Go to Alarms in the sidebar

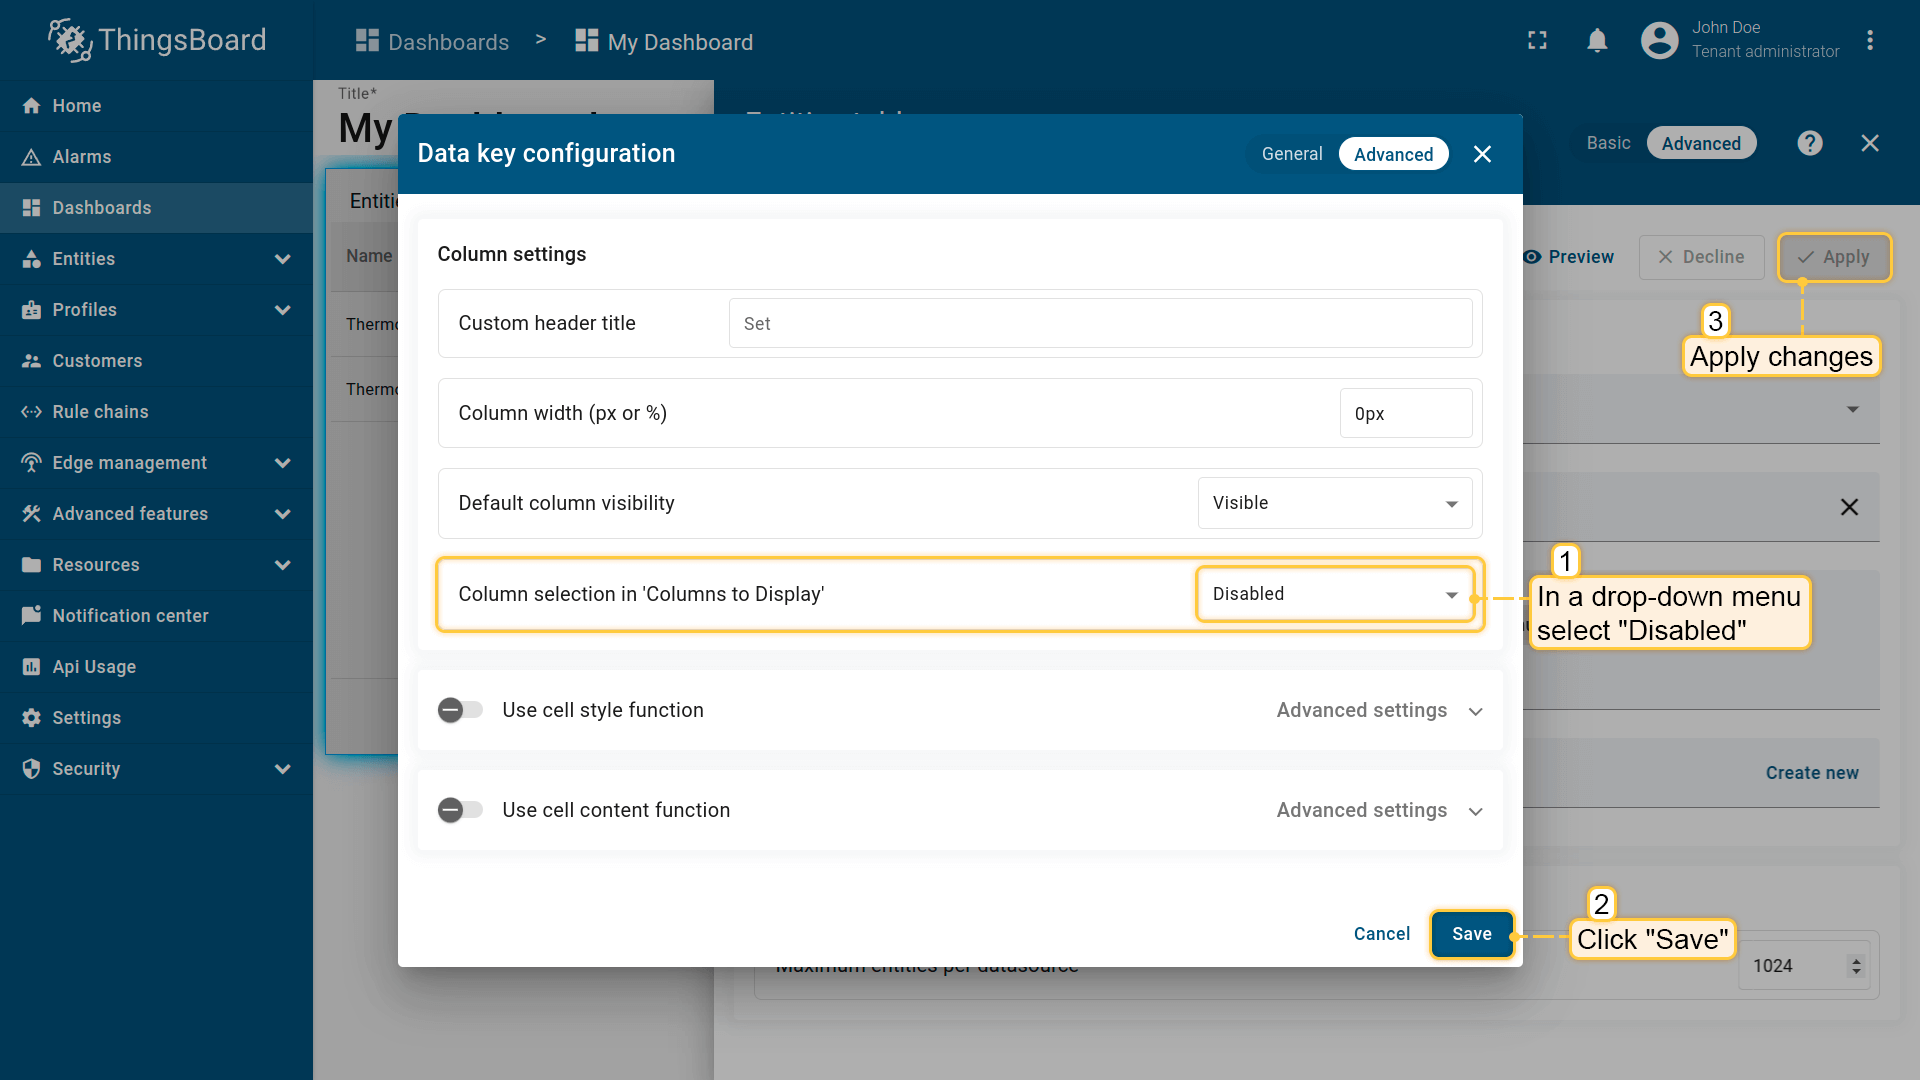(81, 157)
